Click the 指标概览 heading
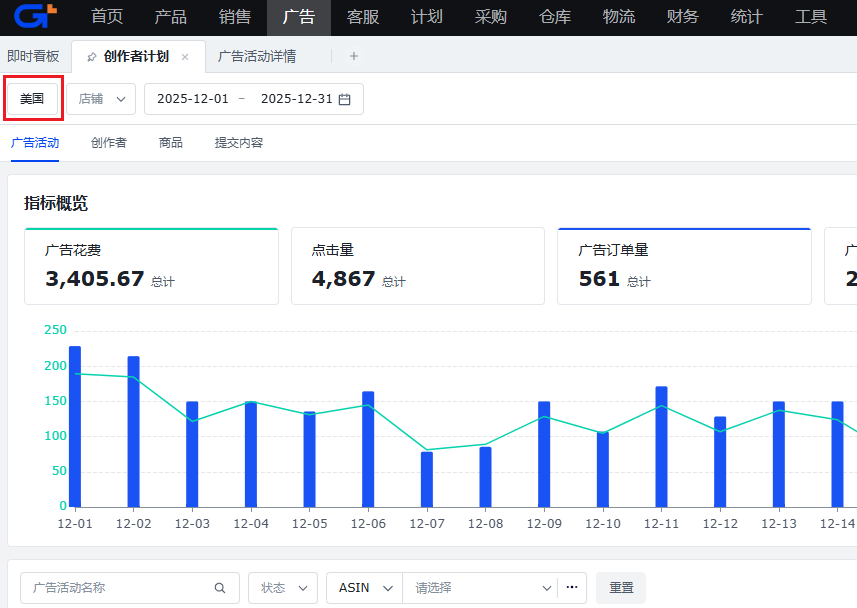This screenshot has height=608, width=857. click(x=56, y=203)
